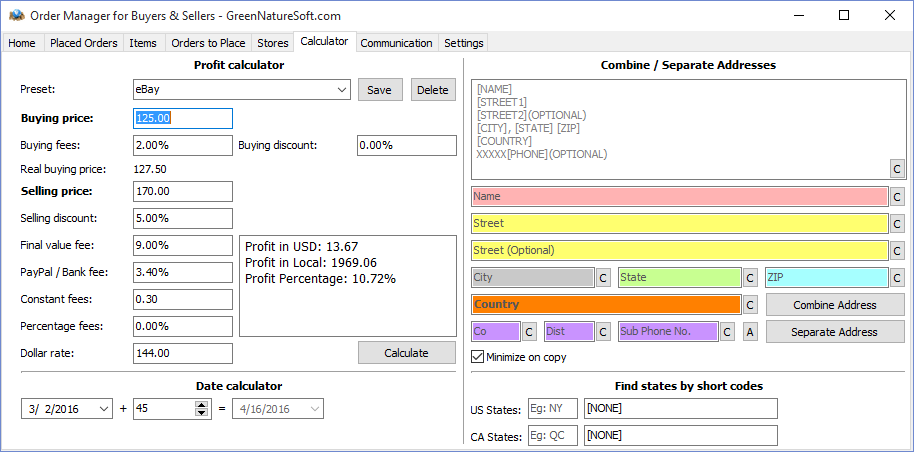914x452 pixels.
Task: Click the US States short code field
Action: [553, 409]
